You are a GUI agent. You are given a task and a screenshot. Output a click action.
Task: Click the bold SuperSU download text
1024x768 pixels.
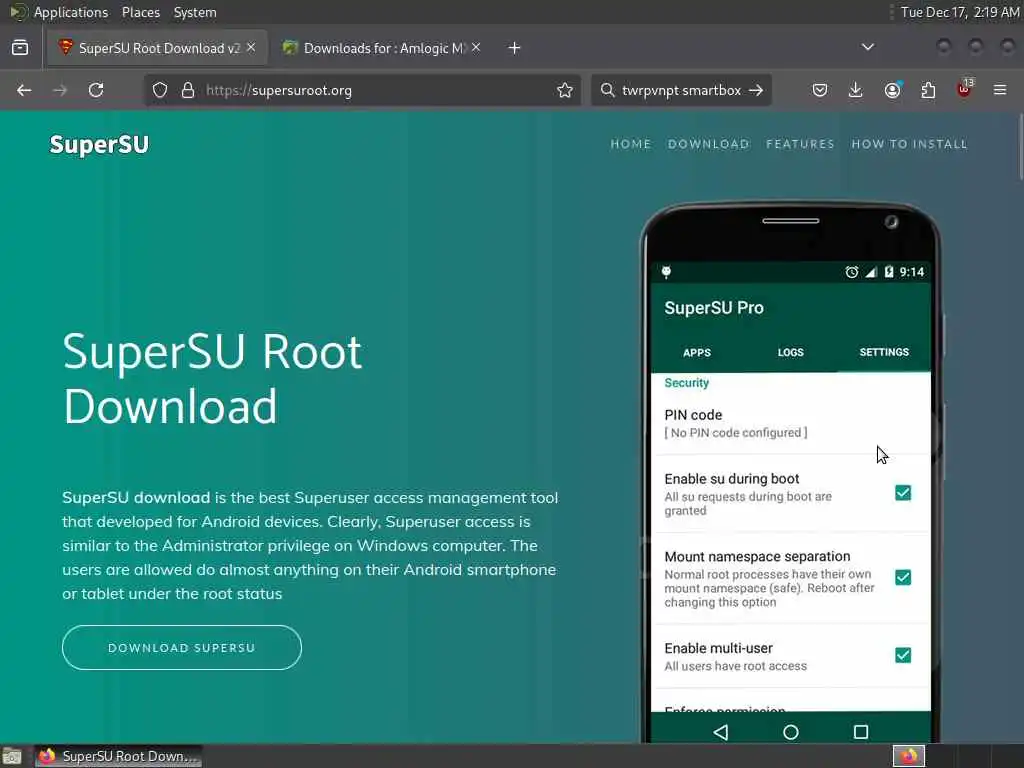click(136, 498)
